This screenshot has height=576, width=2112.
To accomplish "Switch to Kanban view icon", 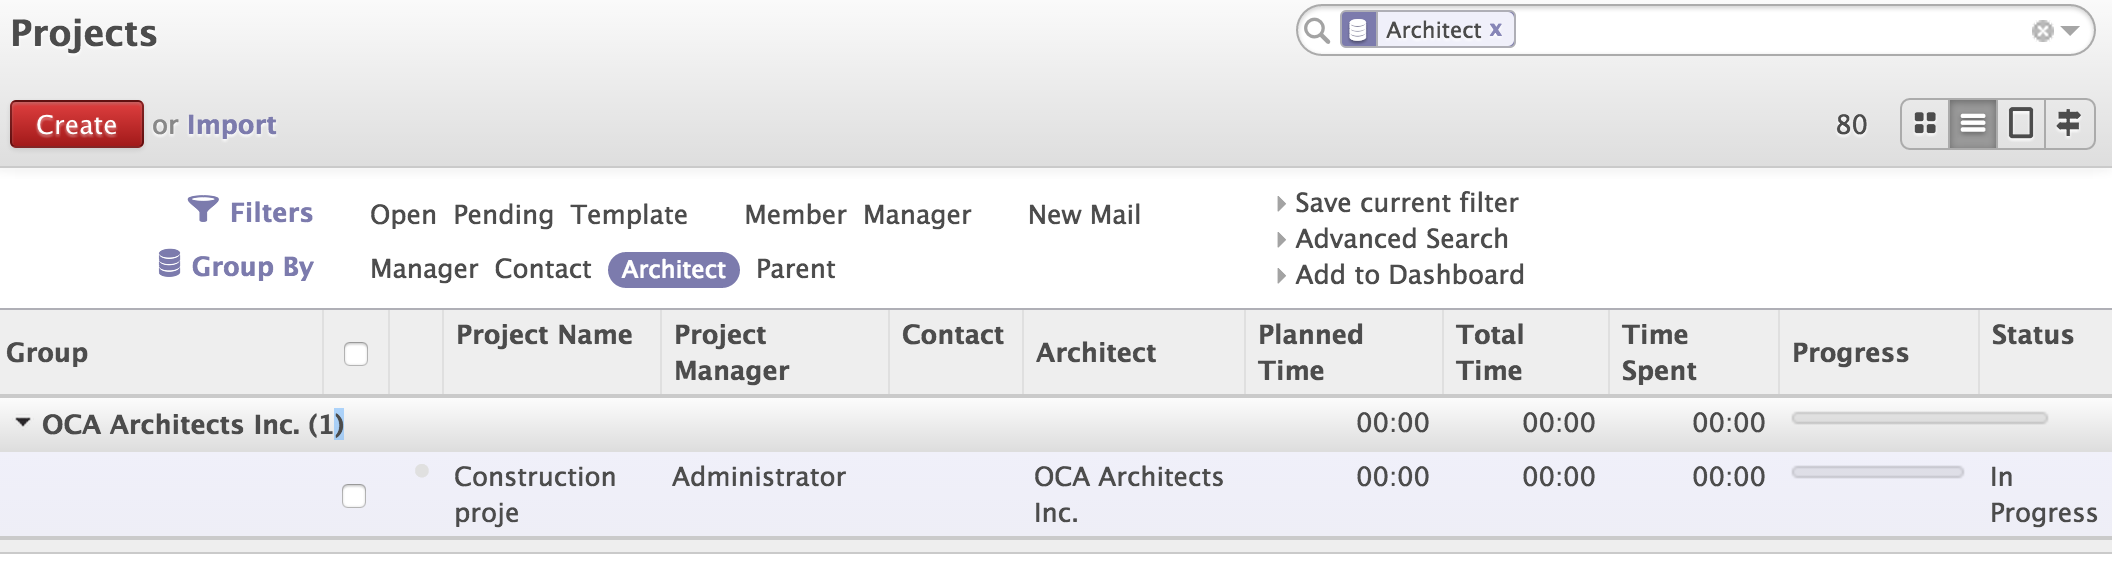I will click(x=1925, y=124).
